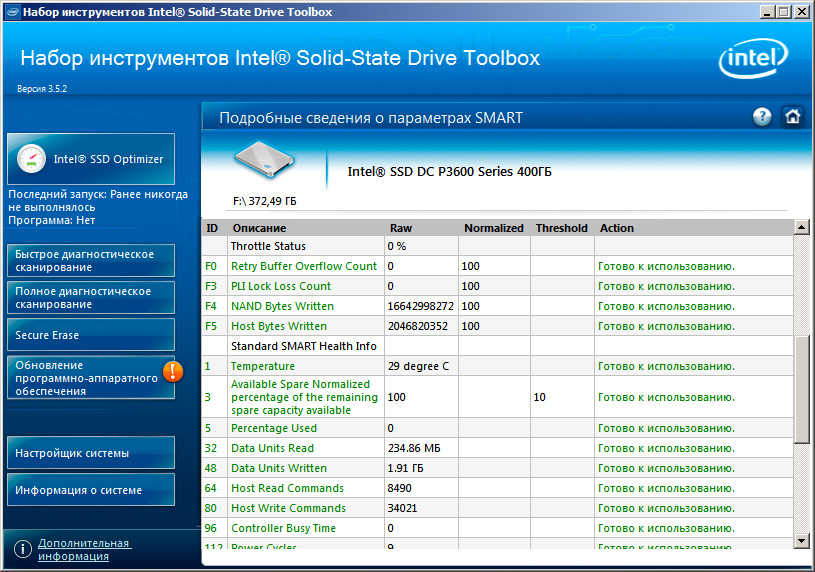Screen dimensions: 815x572
Task: Select the Temperature attribute
Action: point(262,366)
